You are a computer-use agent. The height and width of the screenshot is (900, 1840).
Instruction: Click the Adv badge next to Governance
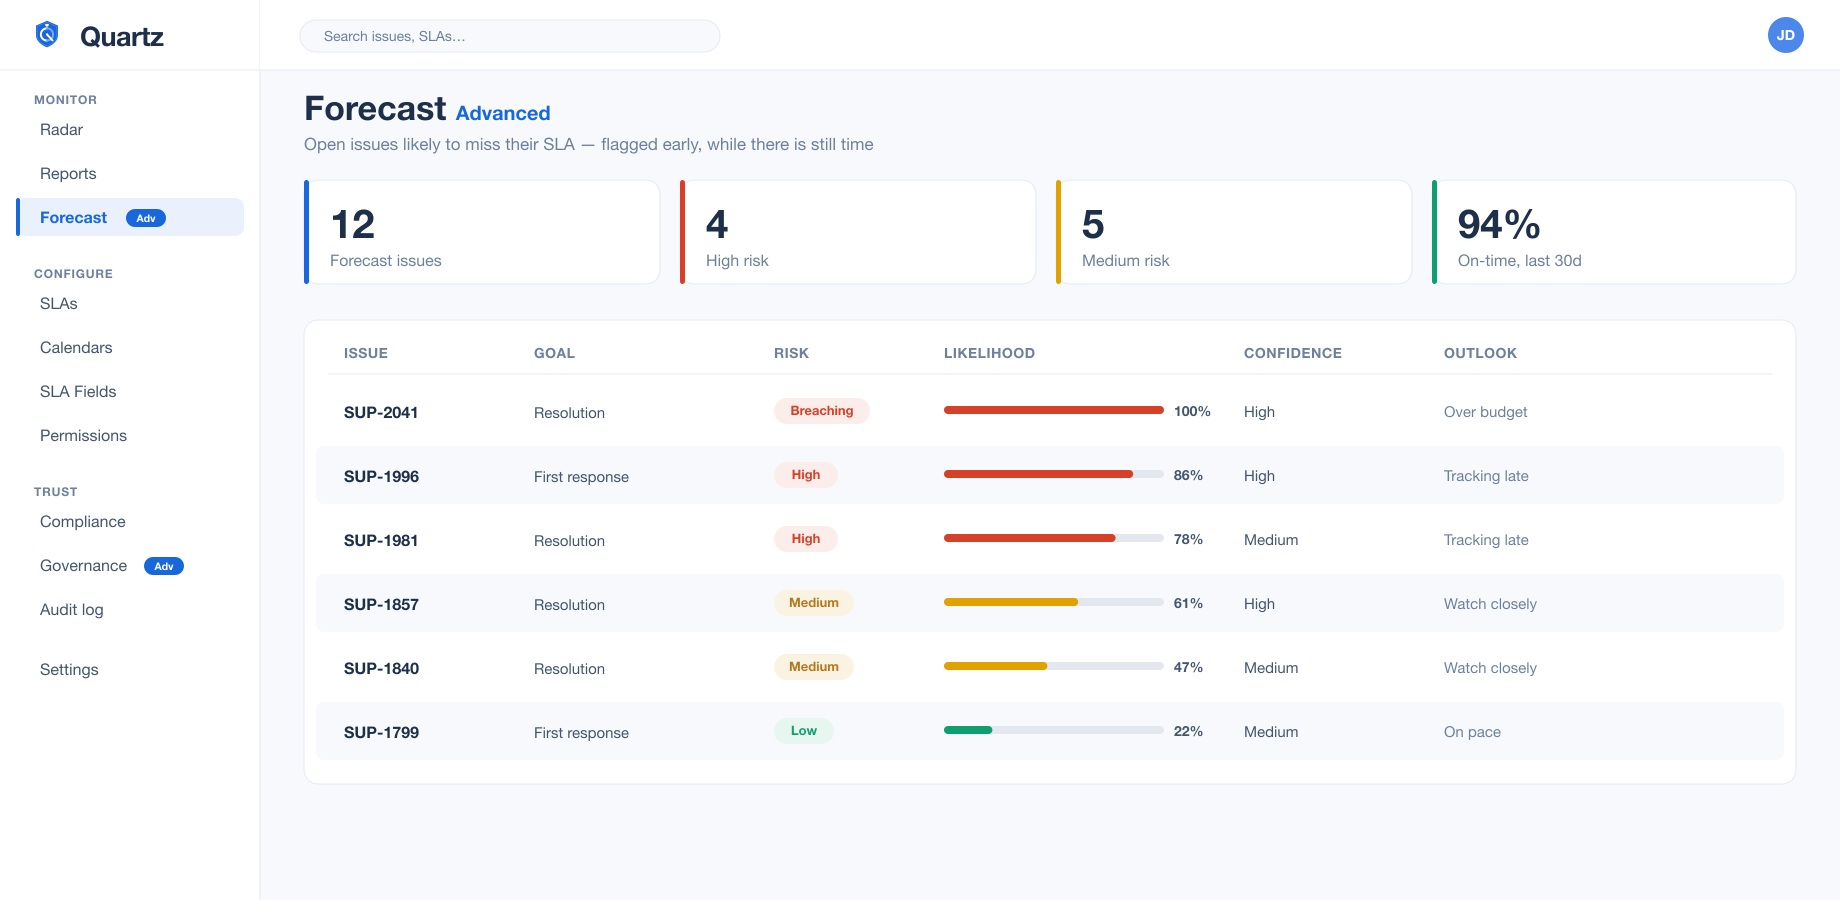pos(164,566)
